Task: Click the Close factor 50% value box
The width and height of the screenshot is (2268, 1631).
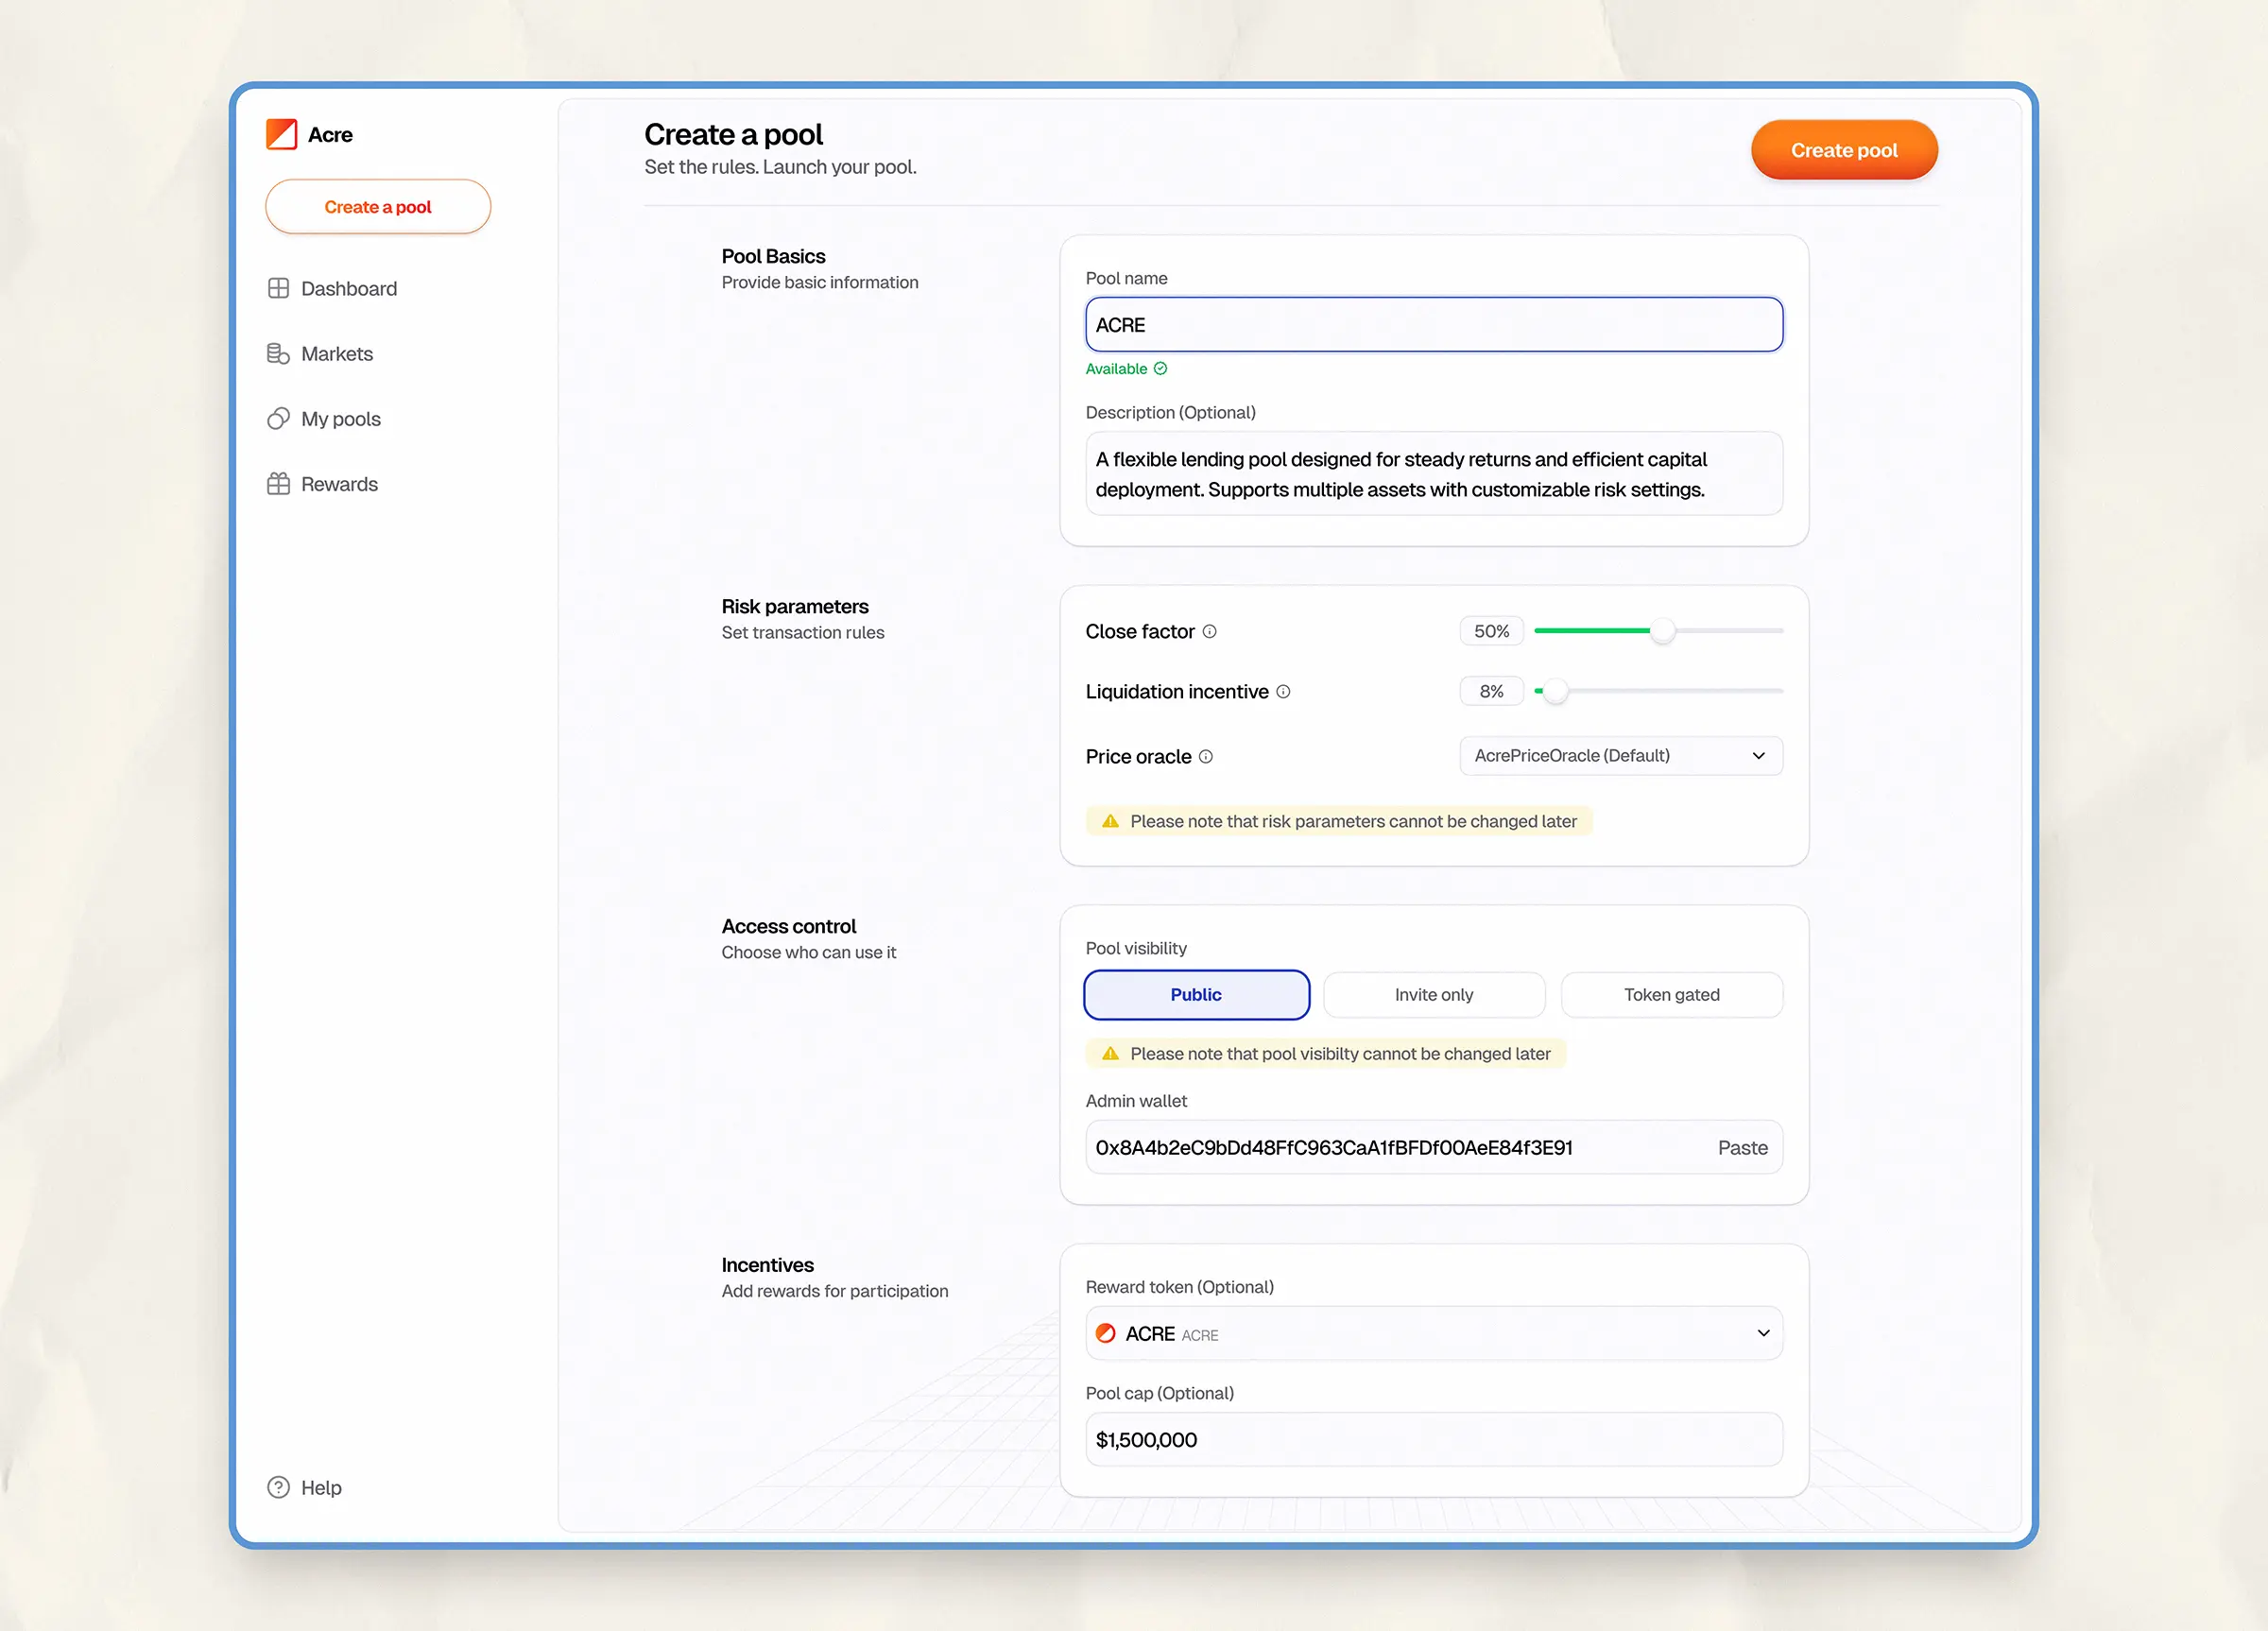Action: (1491, 631)
